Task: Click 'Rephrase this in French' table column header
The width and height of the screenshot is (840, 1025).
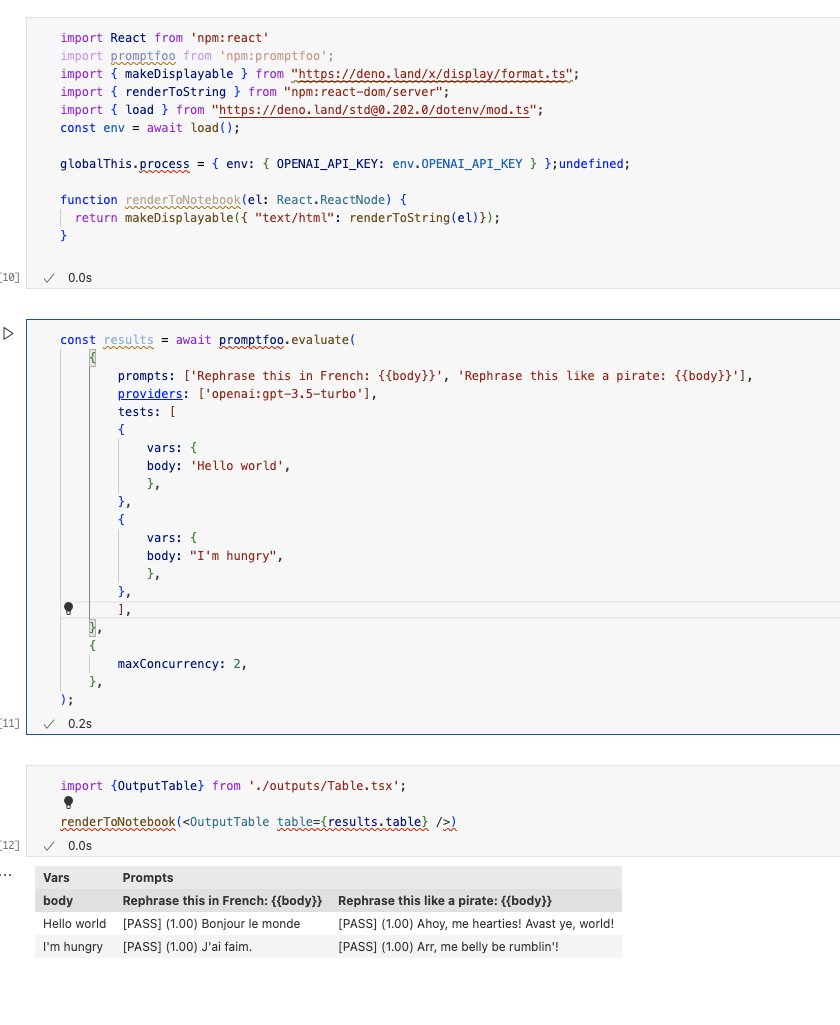Action: pos(222,901)
